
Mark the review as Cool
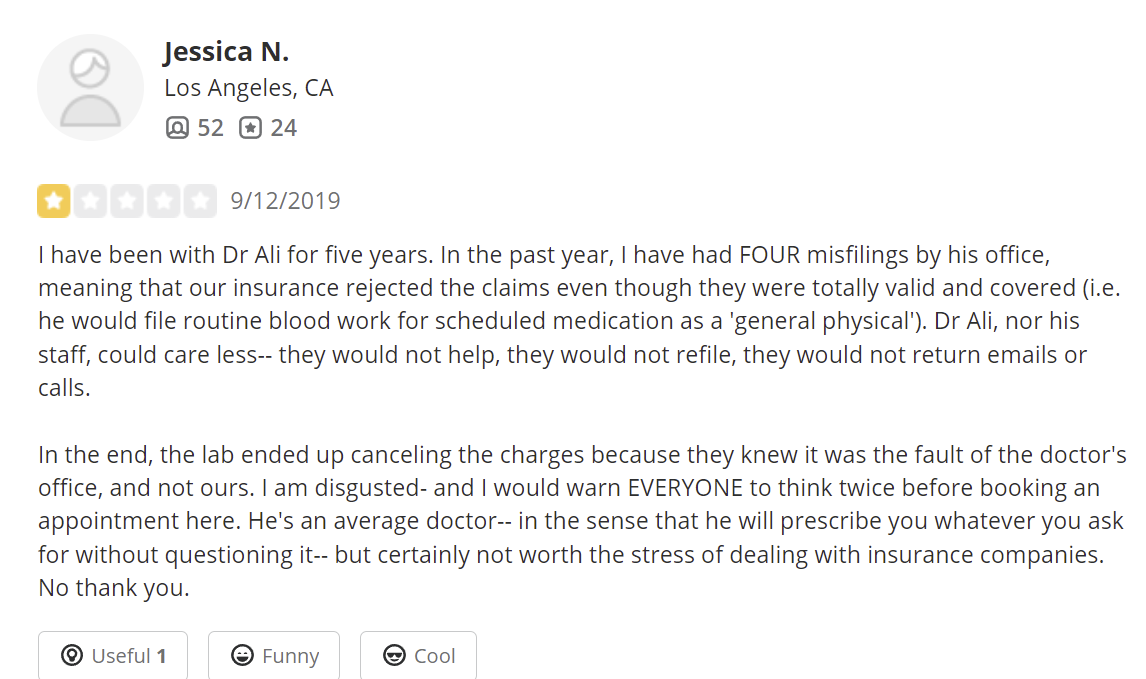coord(418,656)
